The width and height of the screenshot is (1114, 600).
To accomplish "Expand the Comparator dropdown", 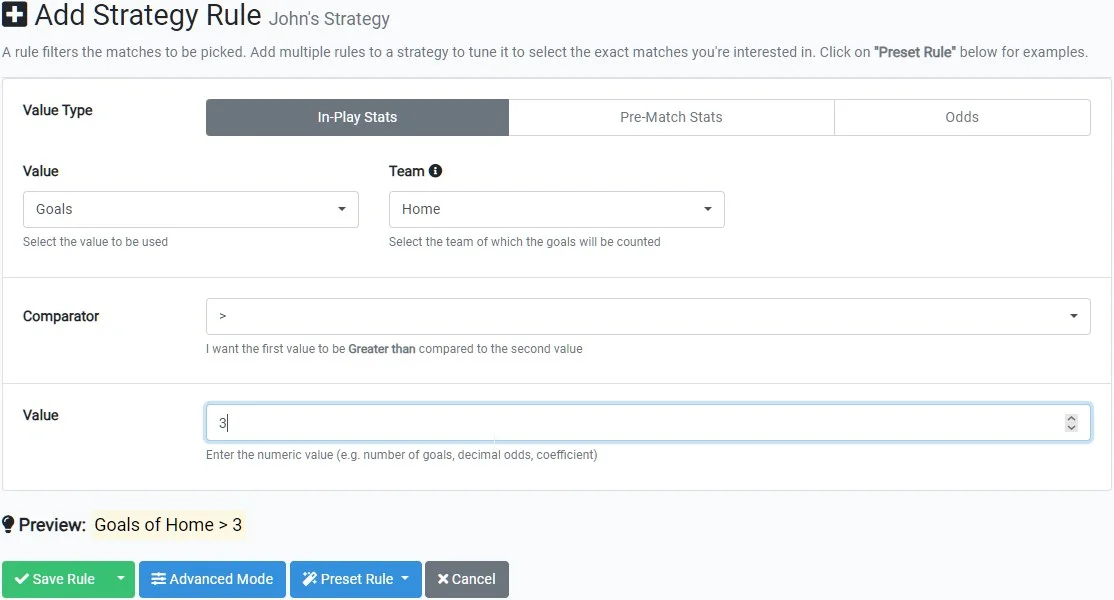I will pos(648,315).
